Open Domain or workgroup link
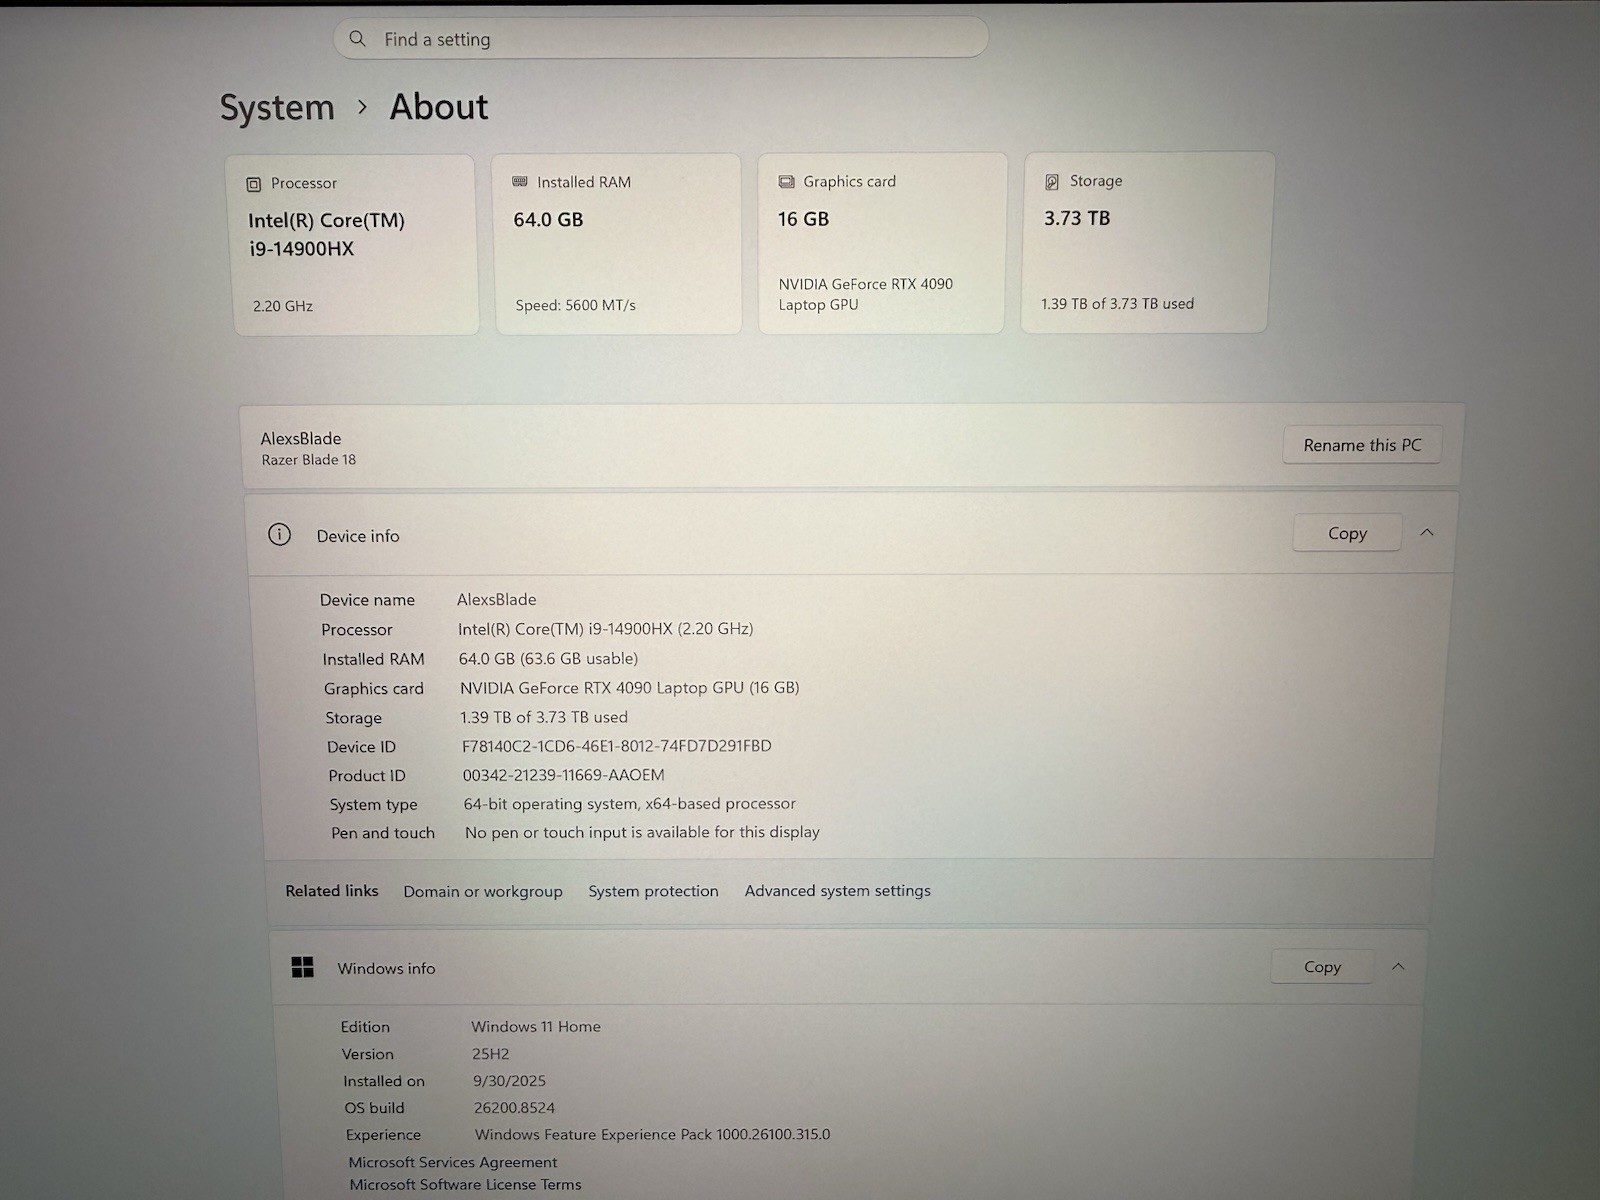 (x=483, y=891)
